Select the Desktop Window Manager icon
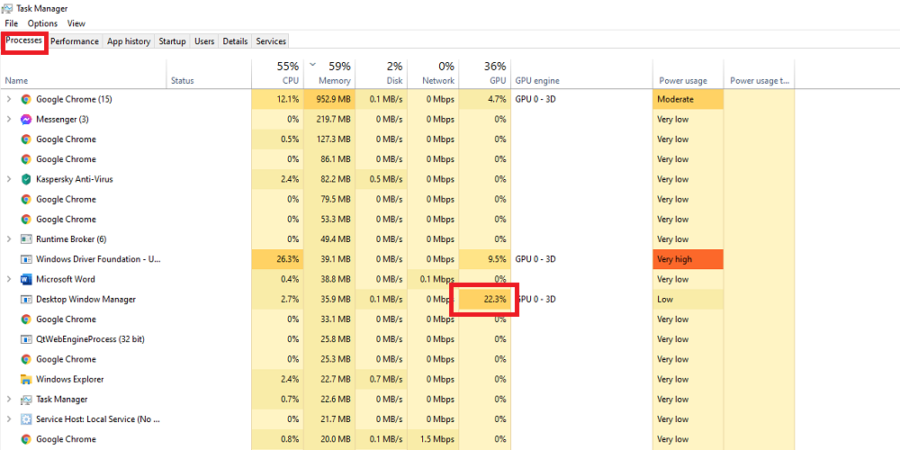 [26, 300]
